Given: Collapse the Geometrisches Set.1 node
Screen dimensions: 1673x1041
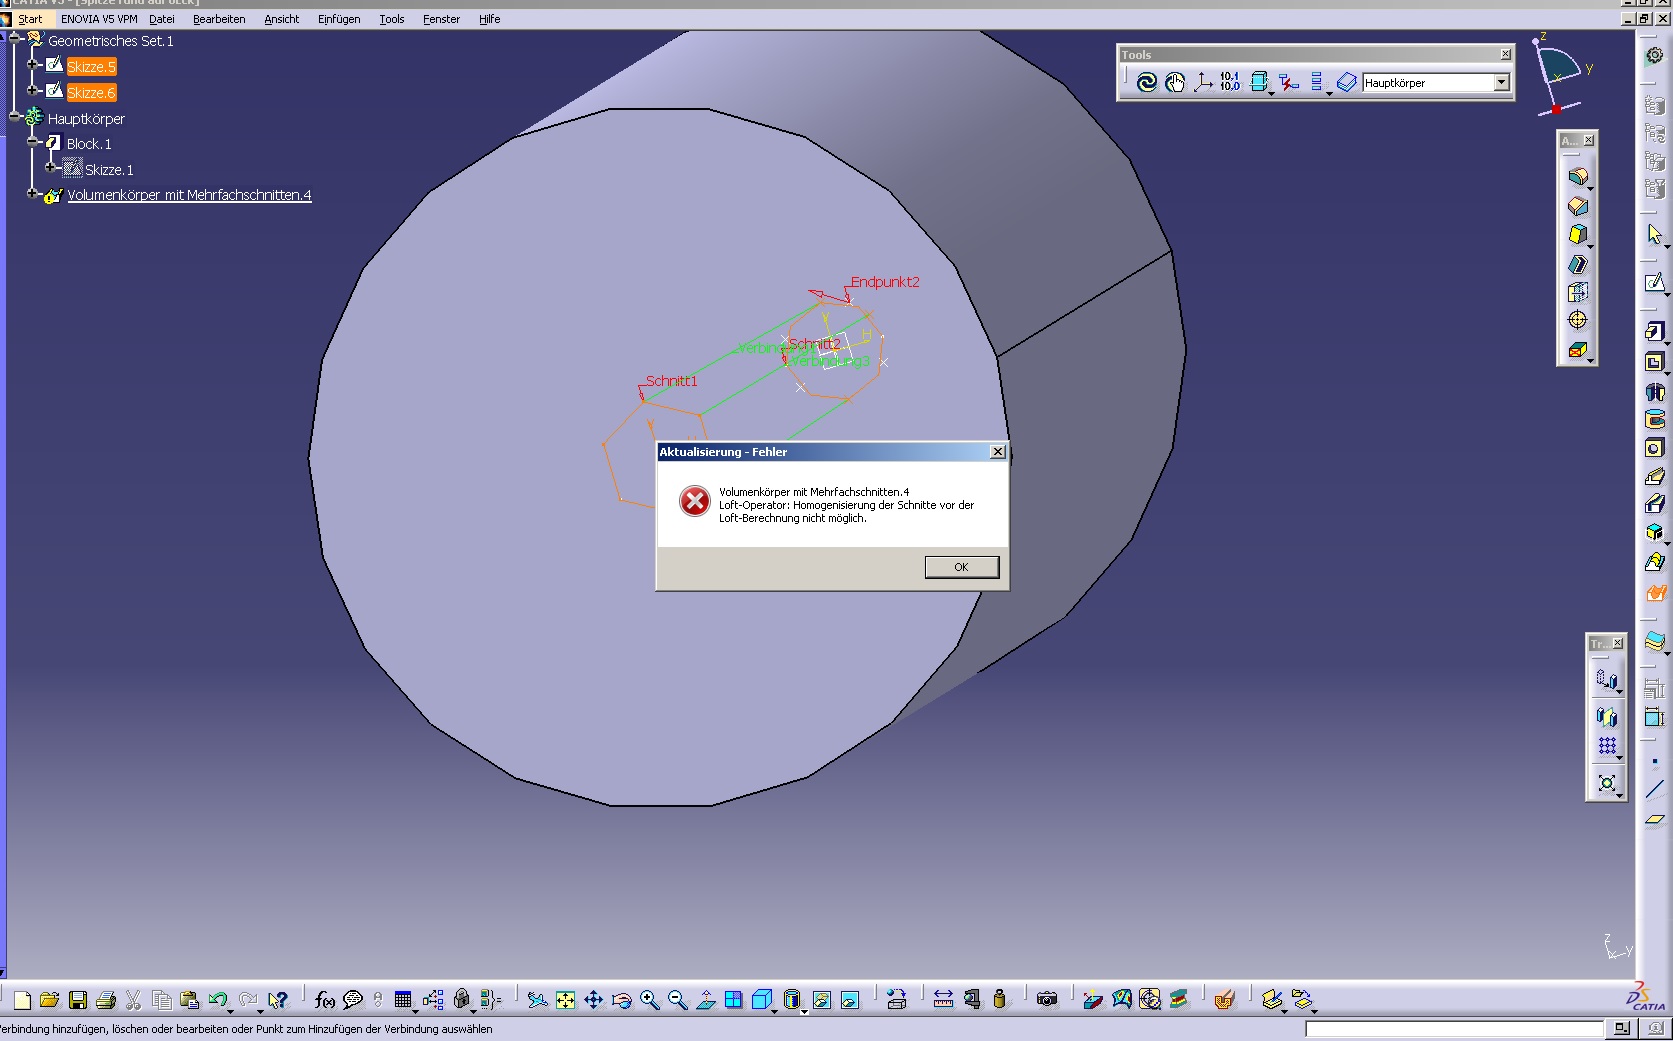Looking at the screenshot, I should pos(14,38).
